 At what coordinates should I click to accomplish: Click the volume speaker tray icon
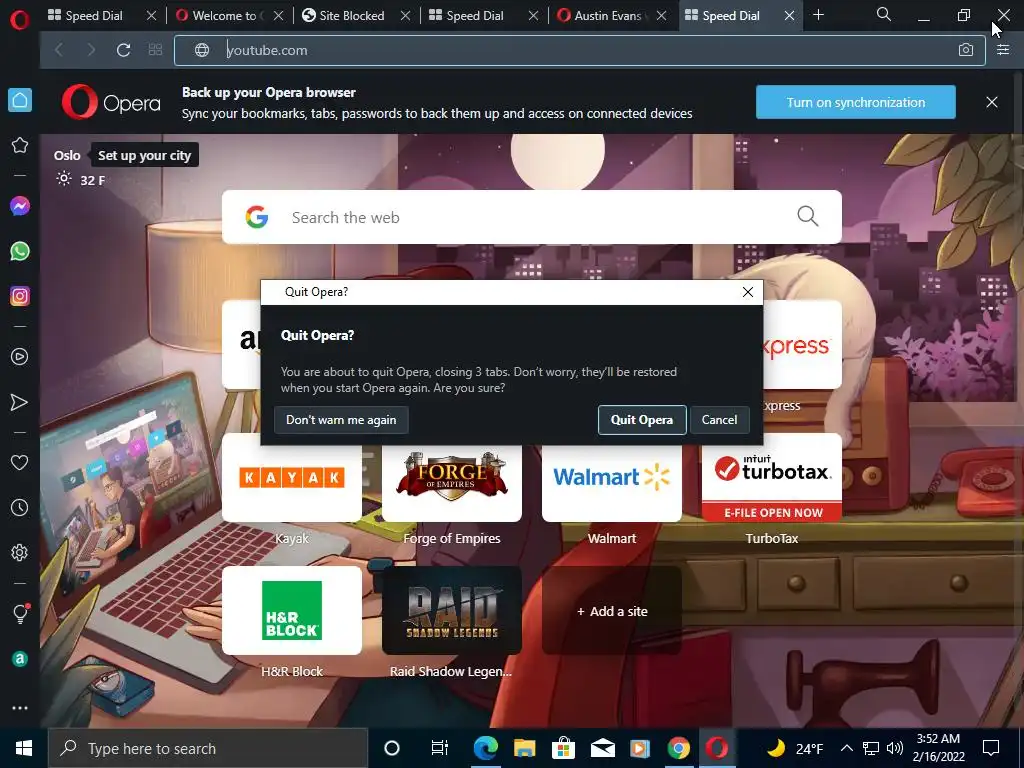[895, 748]
